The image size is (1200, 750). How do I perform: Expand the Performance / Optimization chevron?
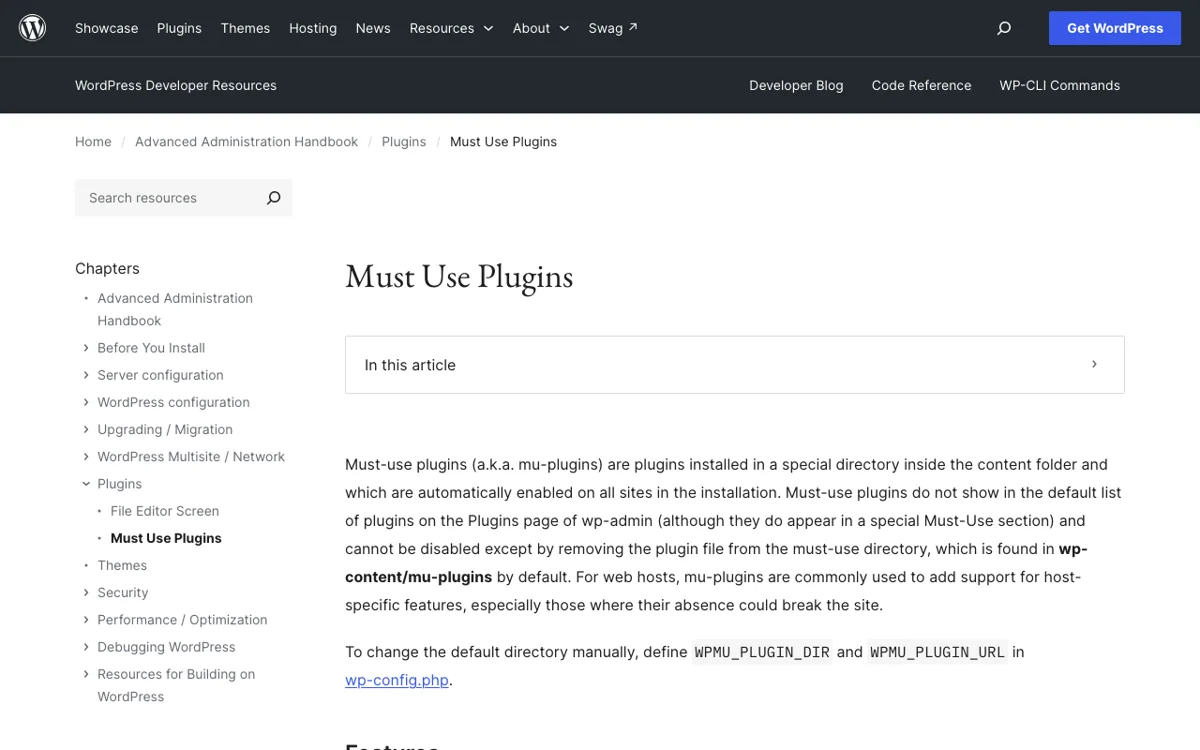point(86,620)
